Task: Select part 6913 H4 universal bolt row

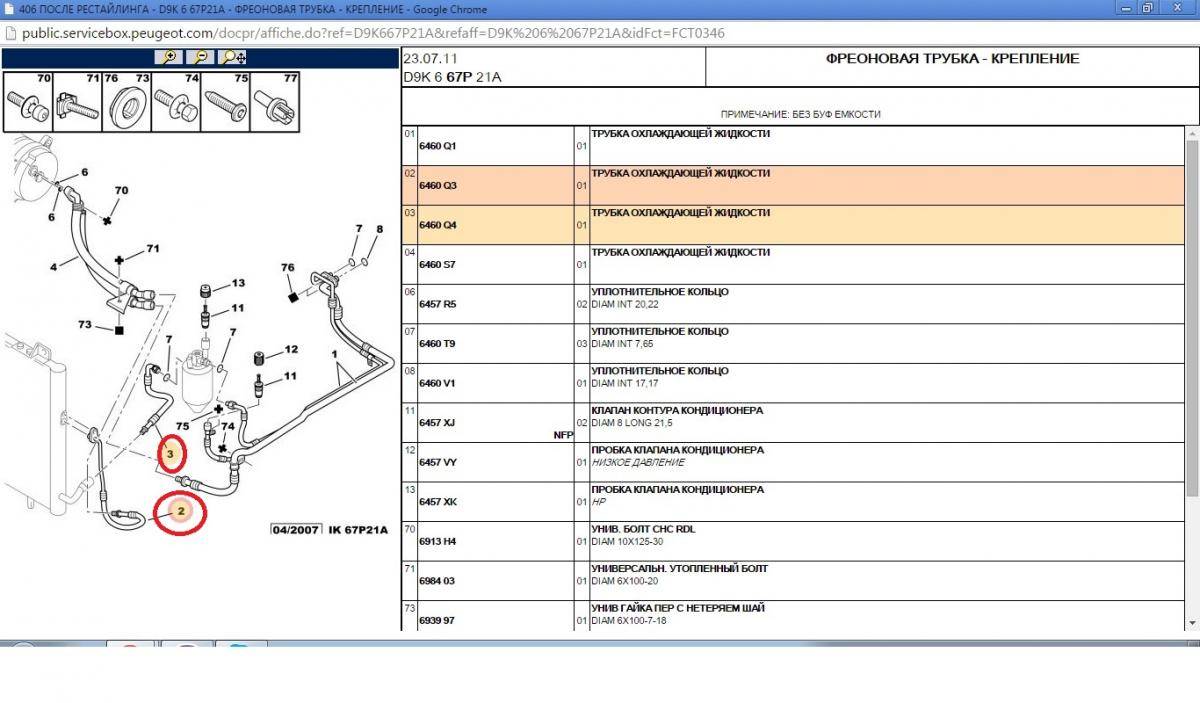Action: (x=437, y=541)
